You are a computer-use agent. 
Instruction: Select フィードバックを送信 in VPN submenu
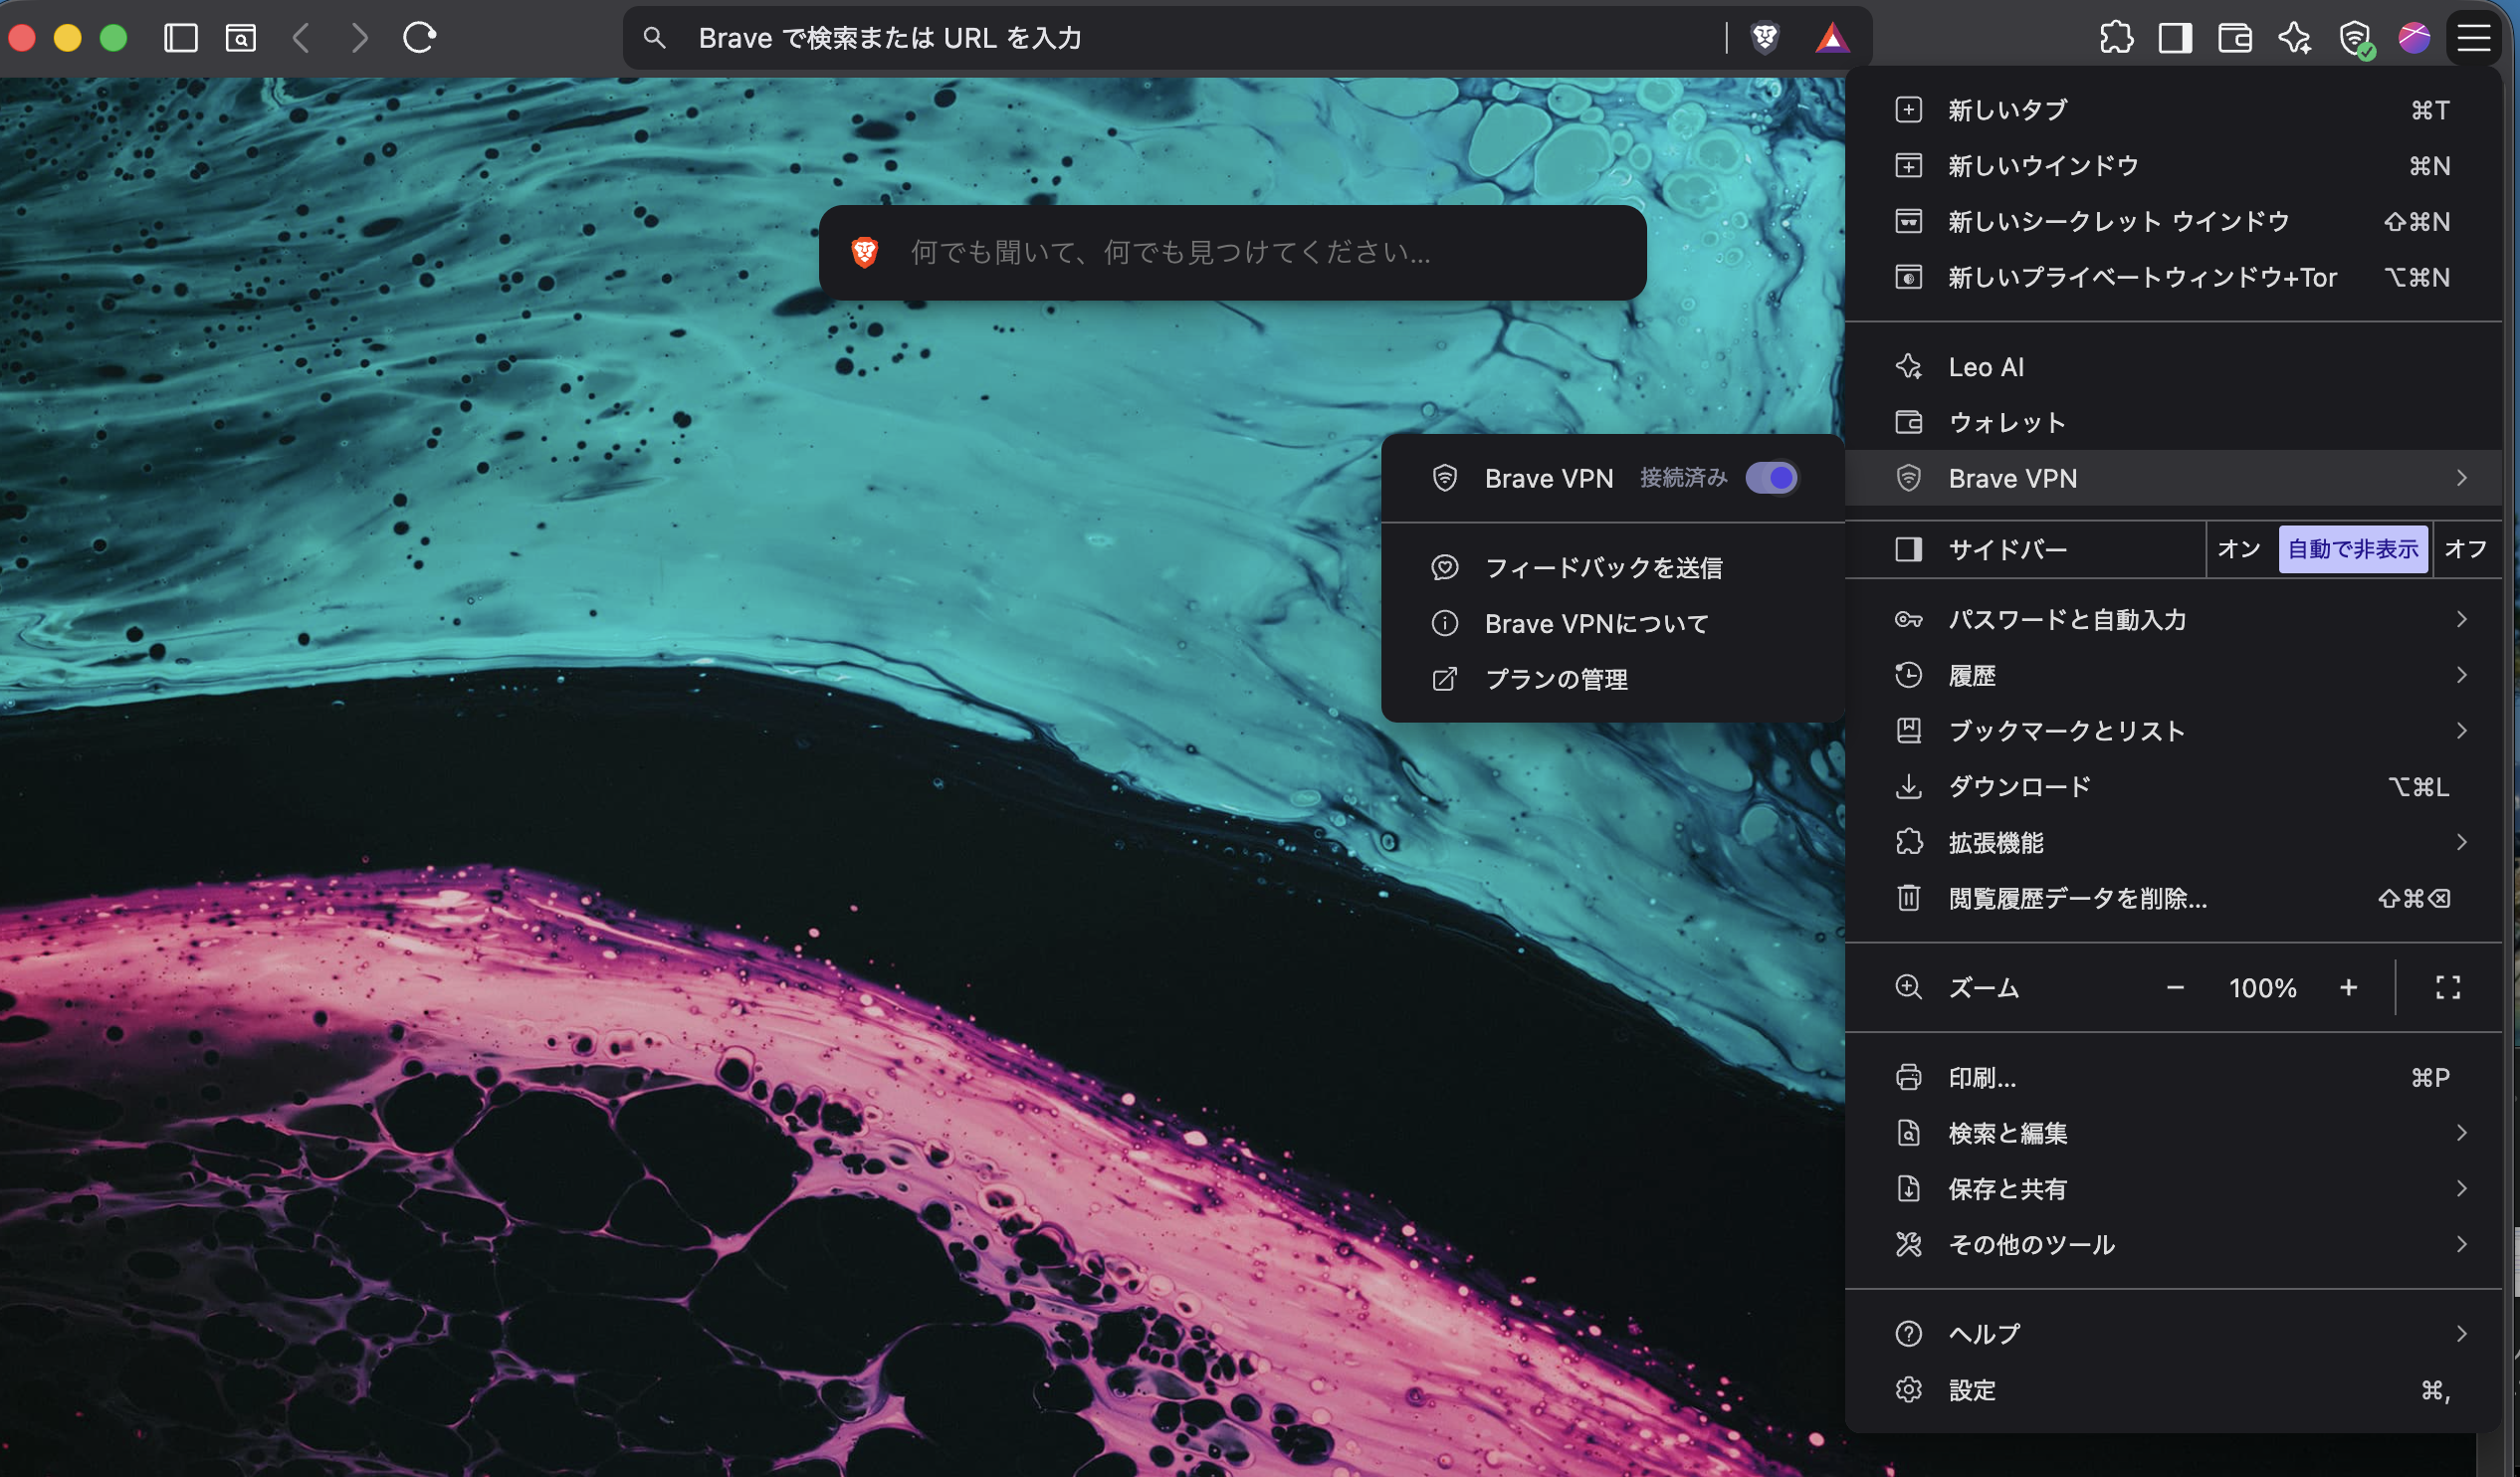tap(1612, 568)
